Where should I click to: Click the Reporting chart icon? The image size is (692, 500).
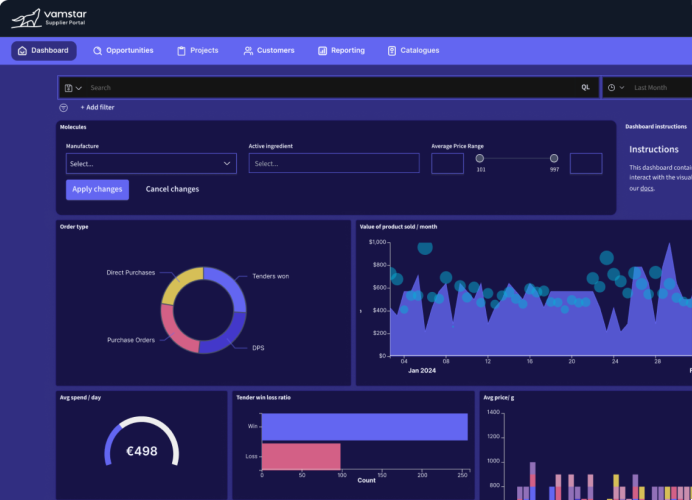click(x=322, y=51)
